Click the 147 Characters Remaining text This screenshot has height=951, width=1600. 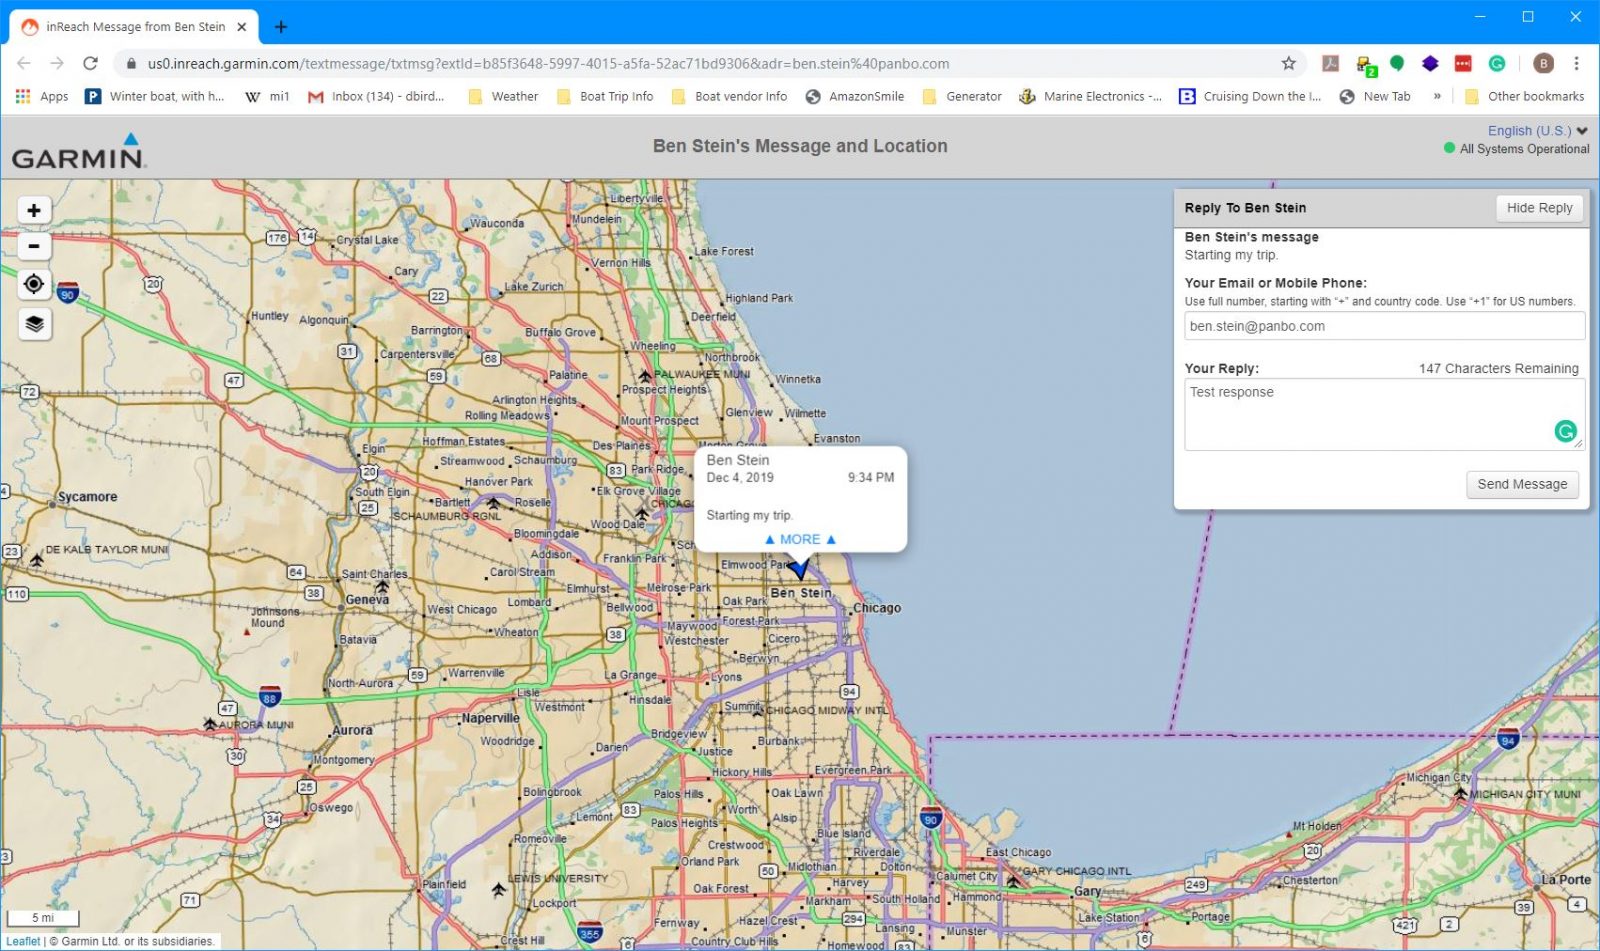pos(1498,368)
